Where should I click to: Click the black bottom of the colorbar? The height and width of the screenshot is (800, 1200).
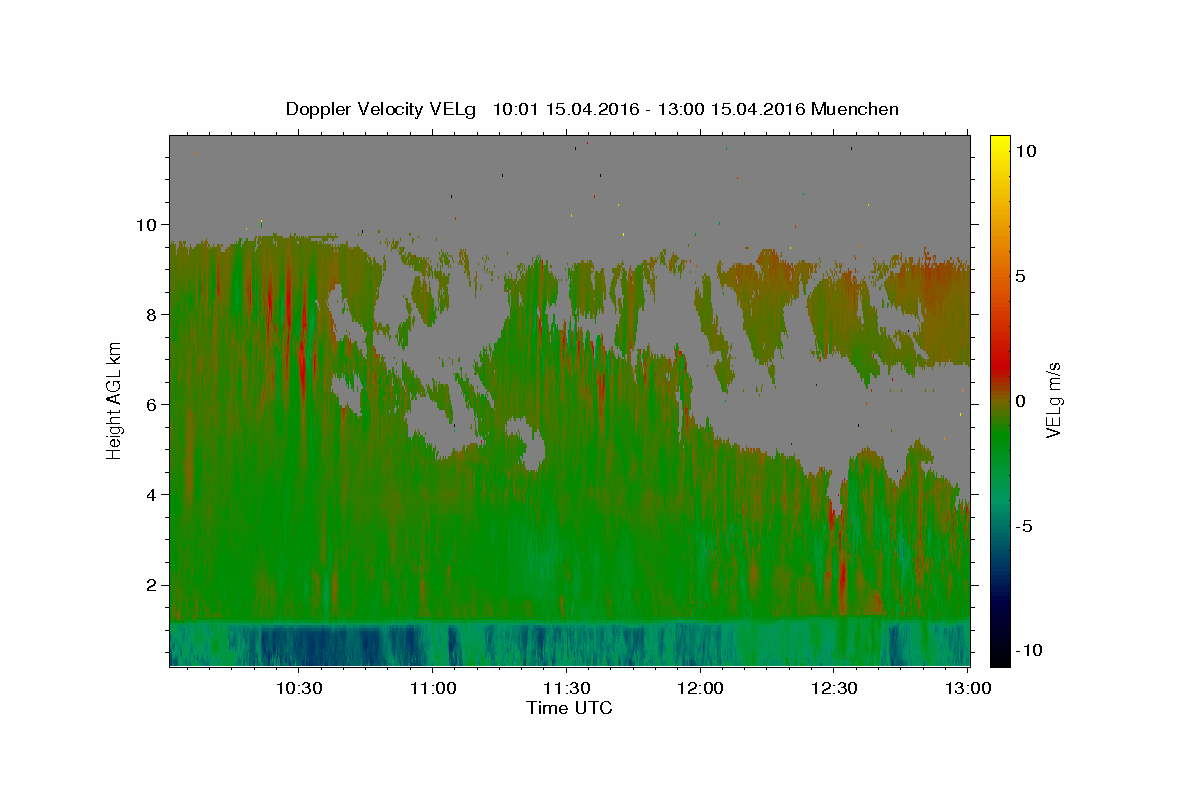click(x=999, y=658)
